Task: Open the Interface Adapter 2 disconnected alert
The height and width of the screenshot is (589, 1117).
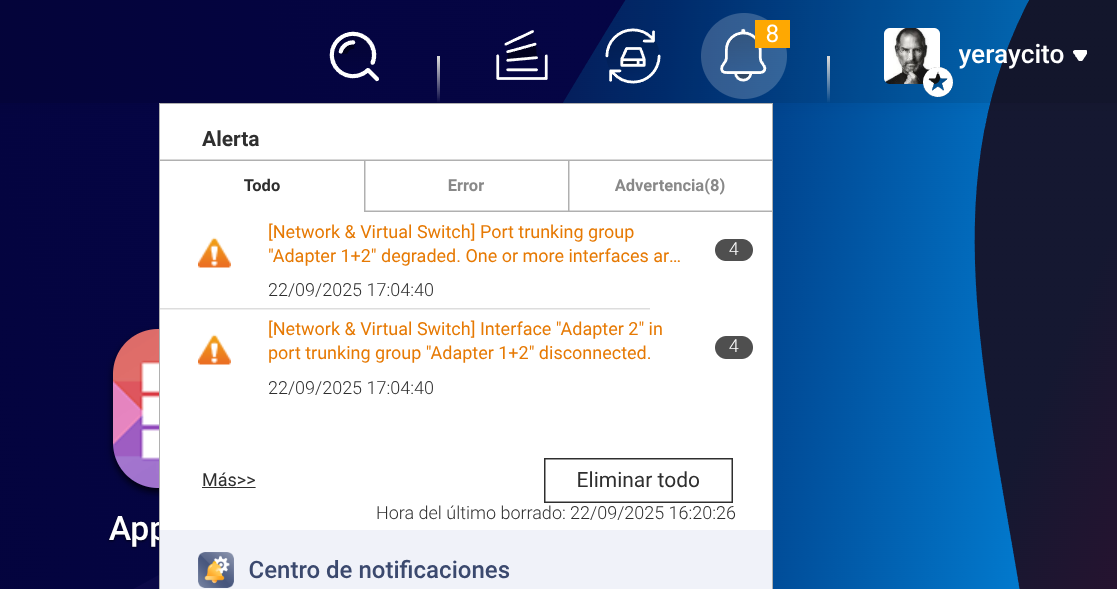Action: click(x=466, y=341)
